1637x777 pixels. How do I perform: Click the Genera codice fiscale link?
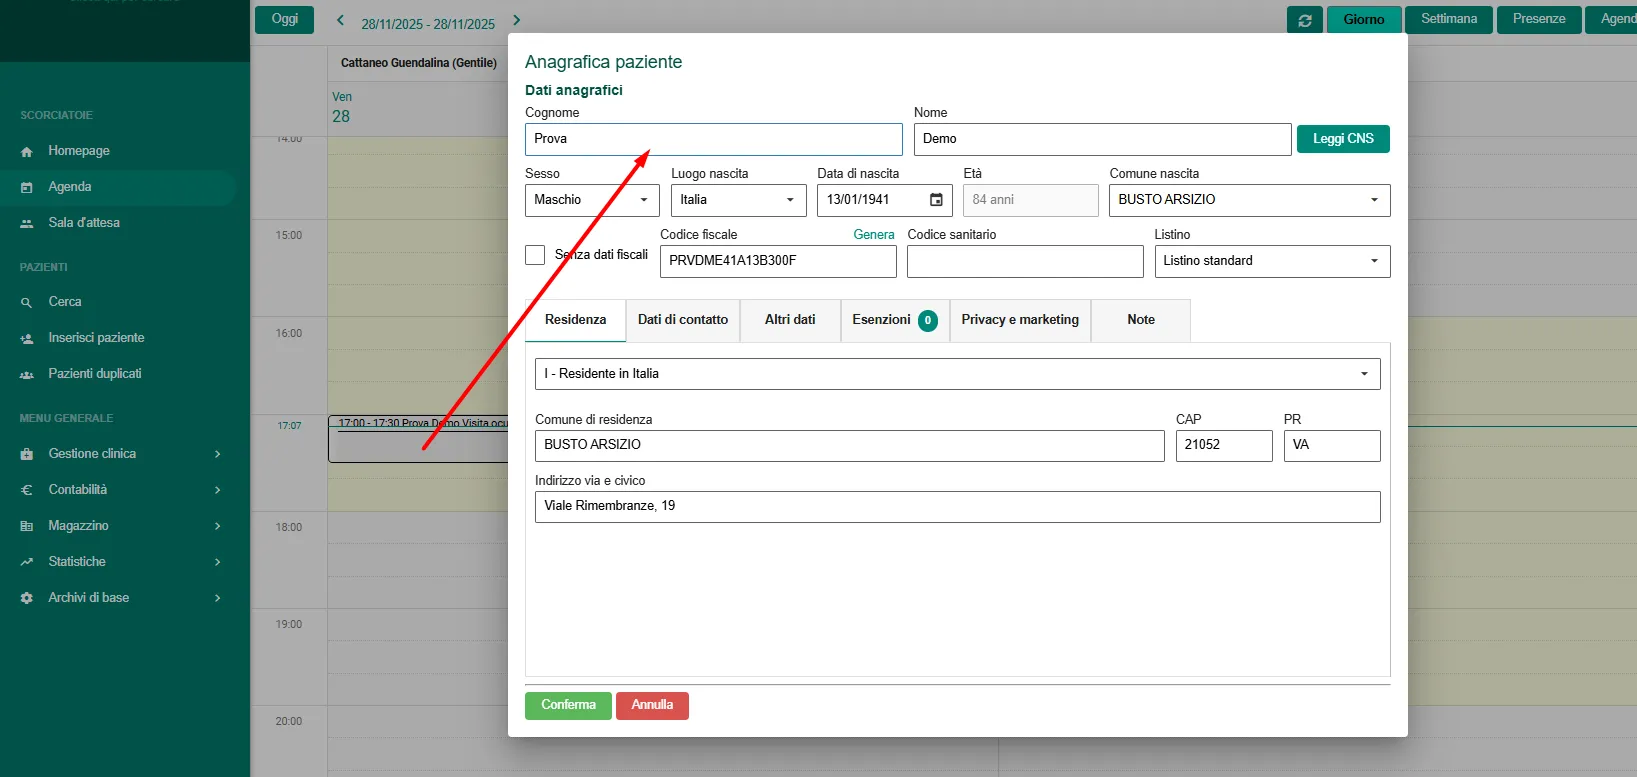point(873,235)
